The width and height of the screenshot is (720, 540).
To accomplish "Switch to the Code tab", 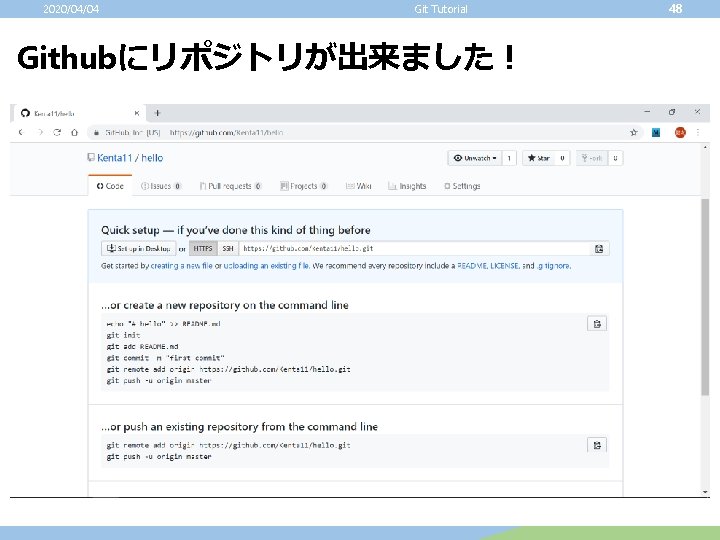I will click(110, 186).
